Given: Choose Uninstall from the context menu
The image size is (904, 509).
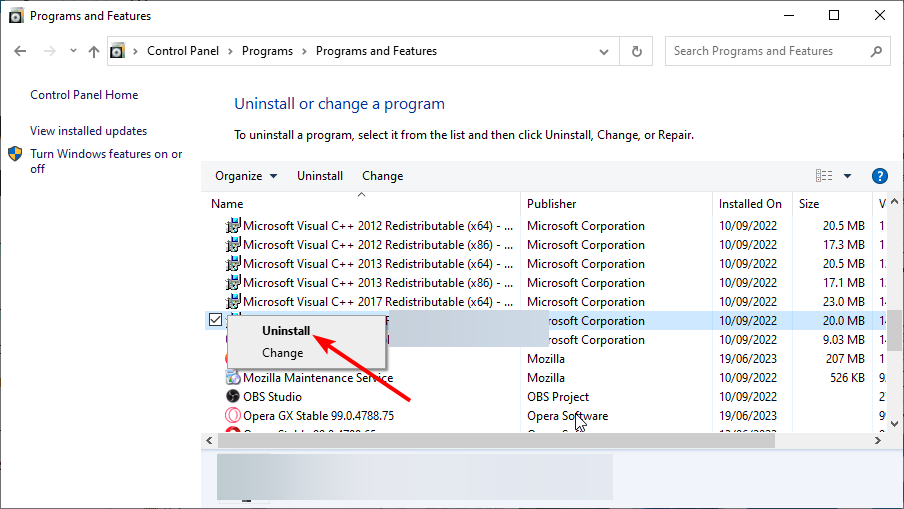Looking at the screenshot, I should pos(286,331).
